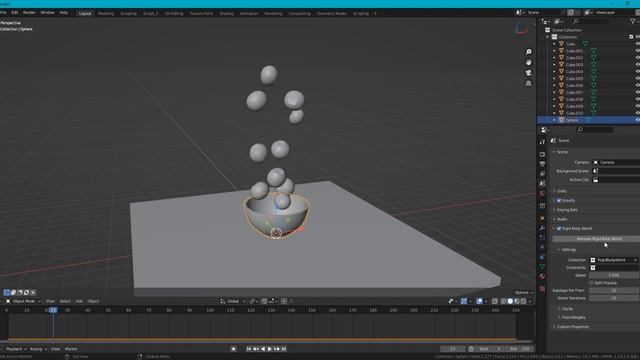This screenshot has width=640, height=360.
Task: Open the Render properties tab icon
Action: coord(542,154)
